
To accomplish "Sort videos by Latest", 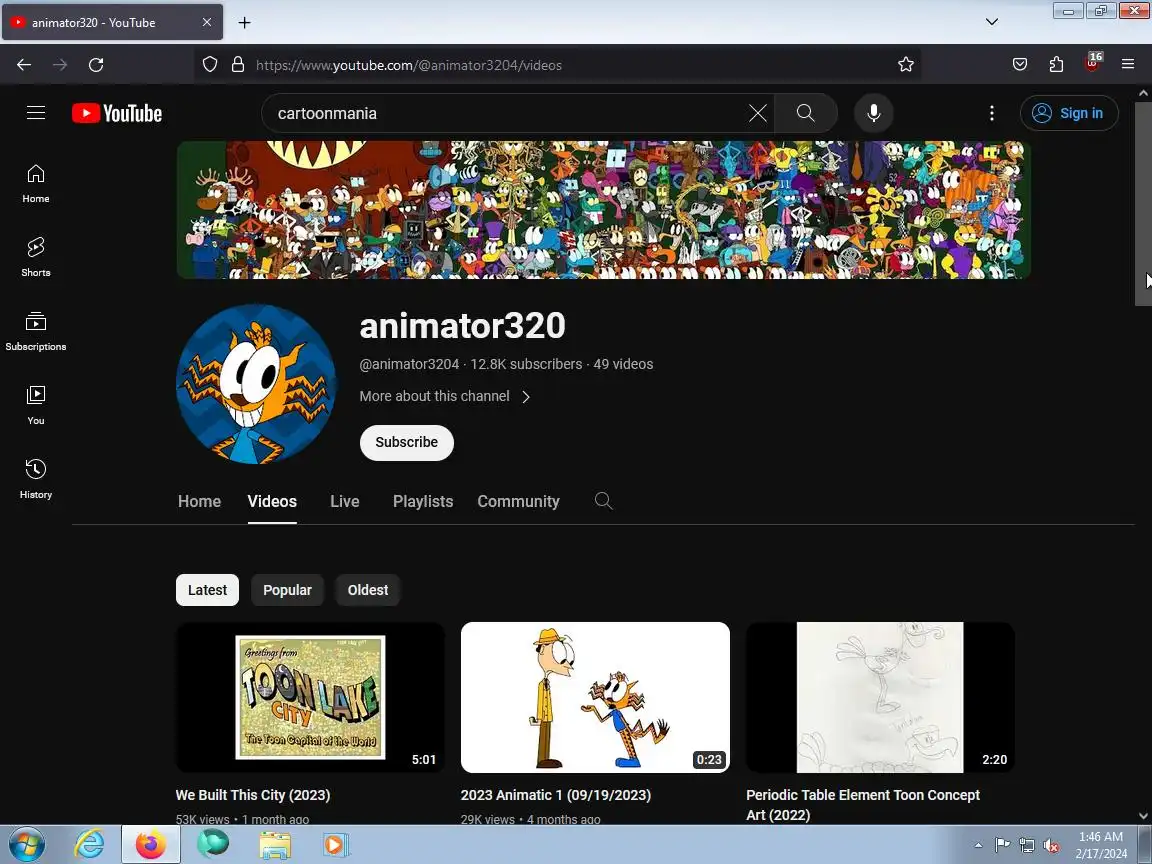I will [207, 590].
